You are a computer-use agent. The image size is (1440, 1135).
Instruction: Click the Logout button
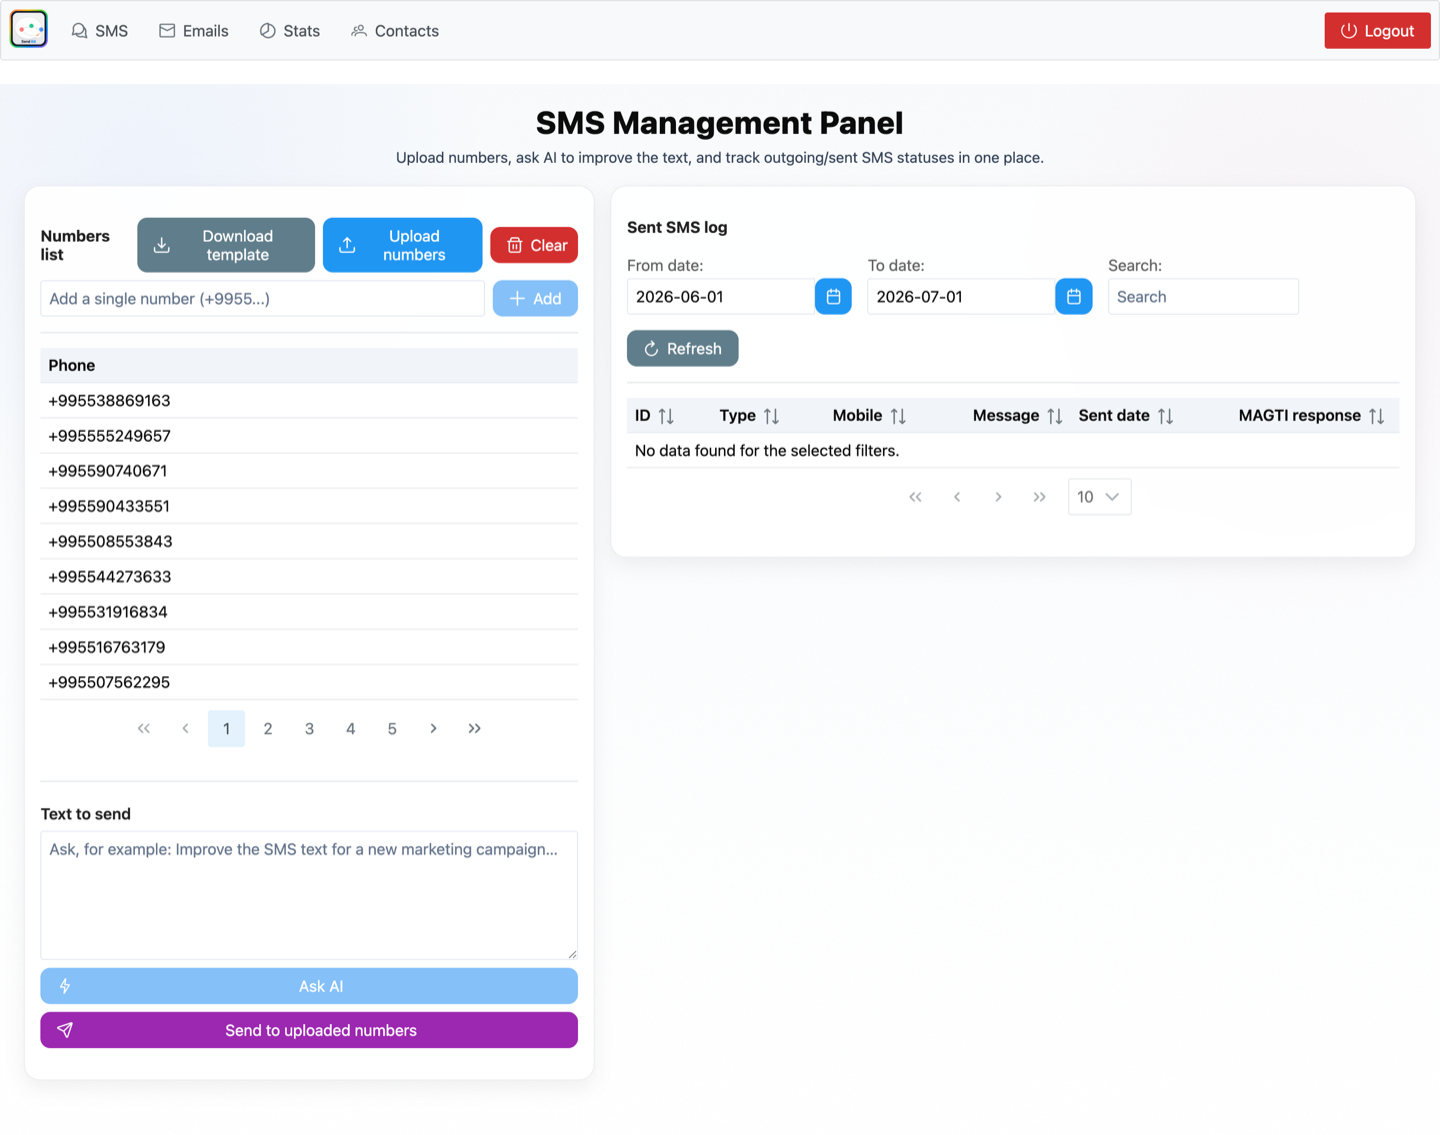1377,31
